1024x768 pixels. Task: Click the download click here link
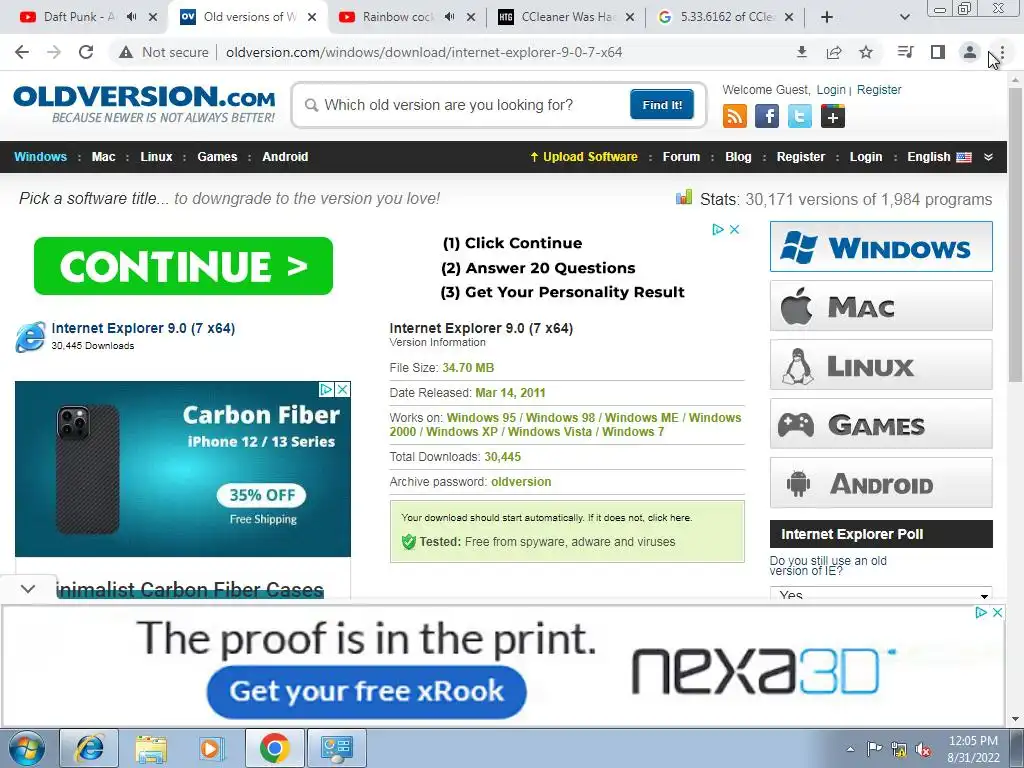pos(669,517)
